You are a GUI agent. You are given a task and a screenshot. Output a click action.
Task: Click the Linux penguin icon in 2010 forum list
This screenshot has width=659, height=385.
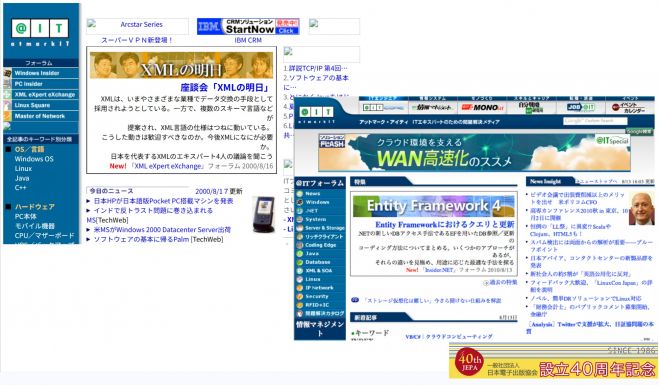[300, 279]
